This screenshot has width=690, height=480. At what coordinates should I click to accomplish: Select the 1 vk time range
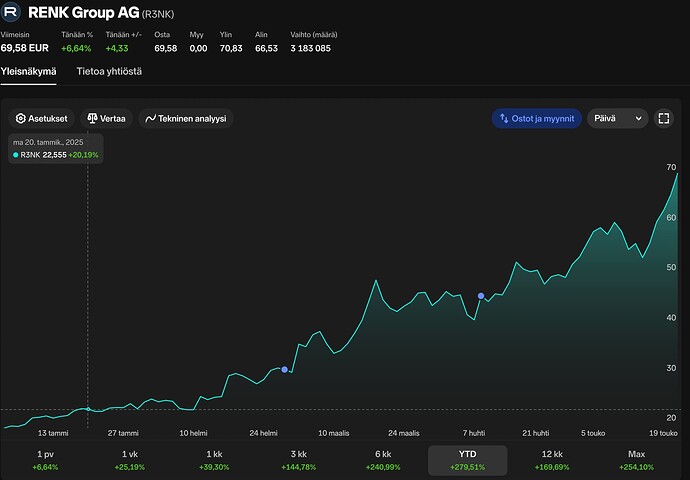point(129,460)
